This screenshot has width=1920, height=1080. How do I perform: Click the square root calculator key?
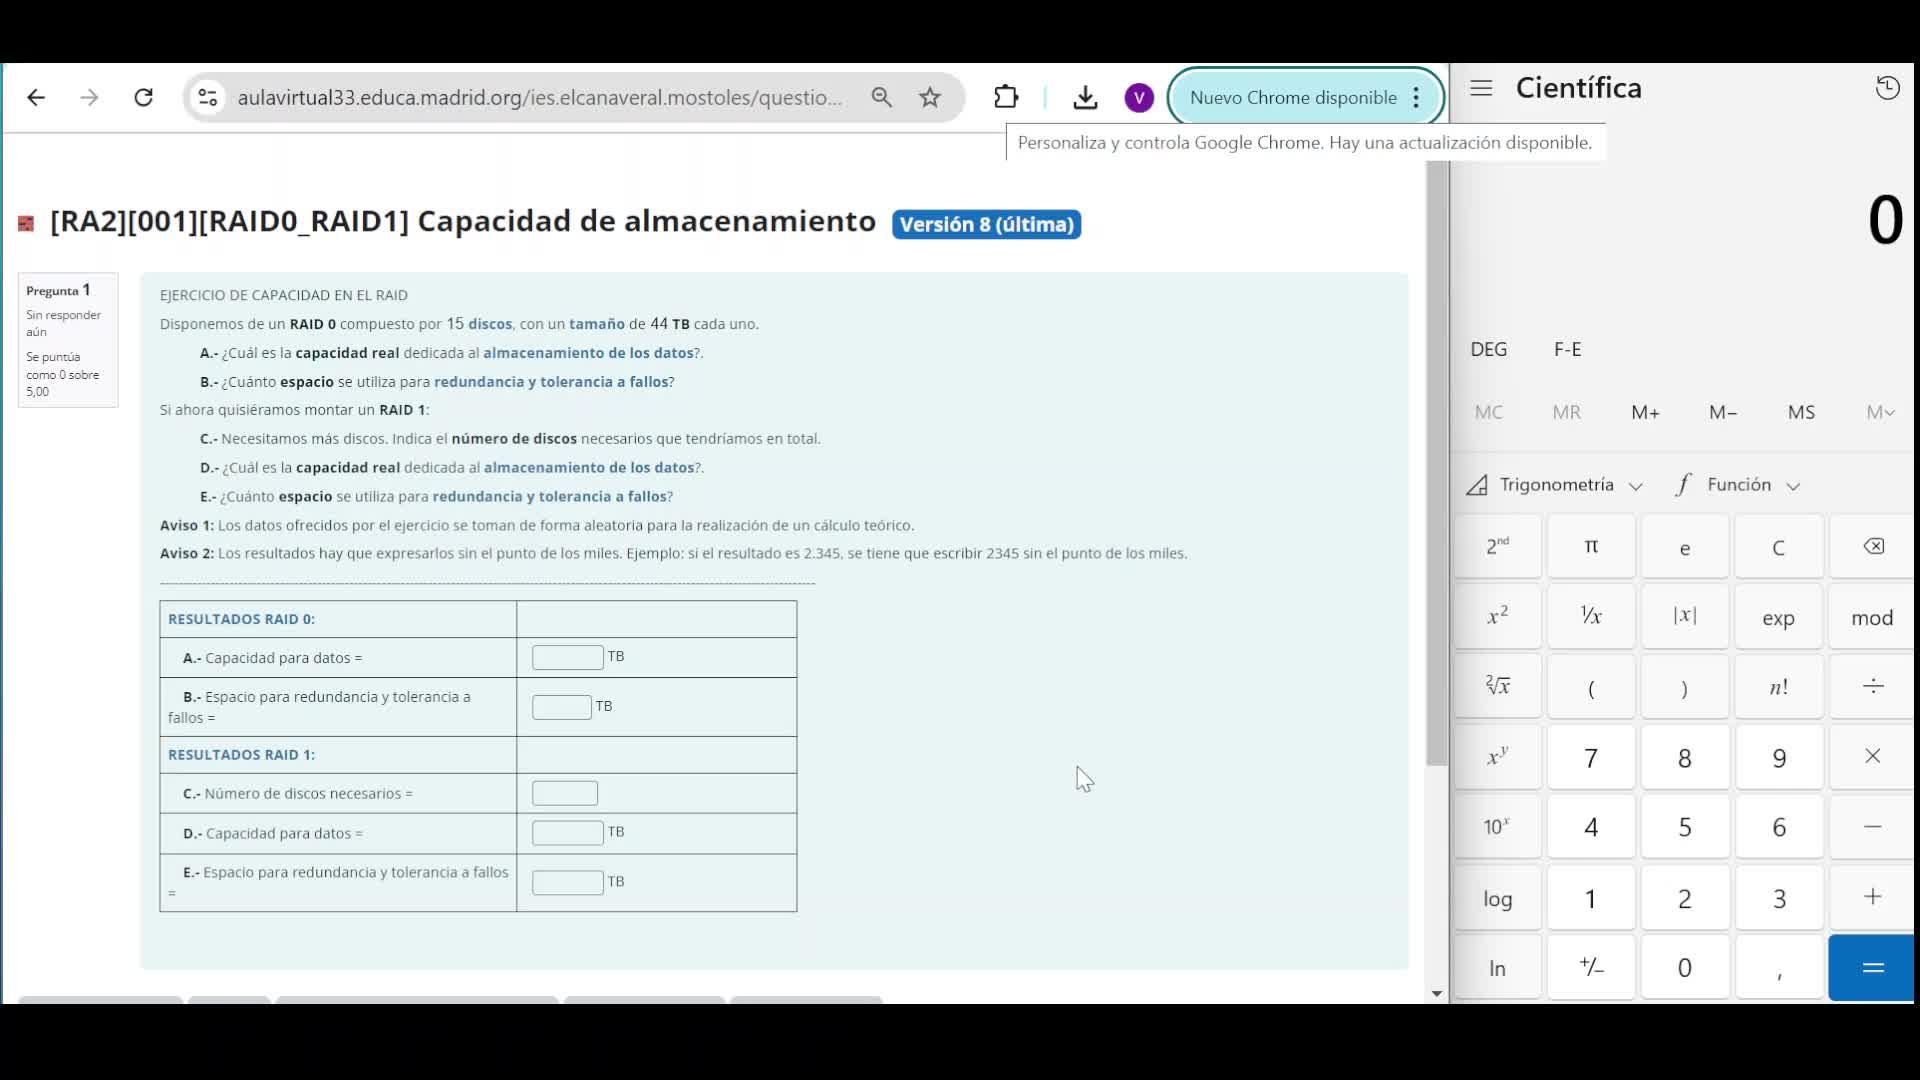[x=1497, y=686]
